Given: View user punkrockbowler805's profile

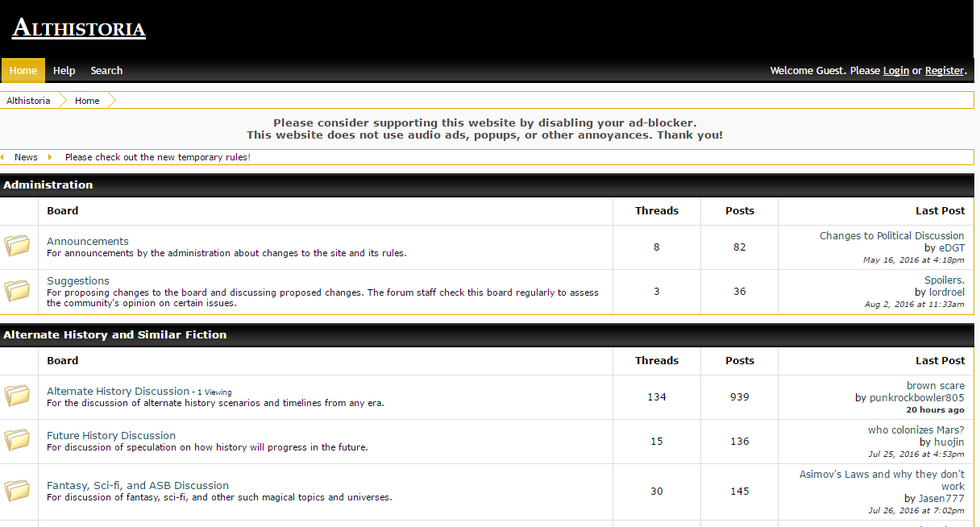Looking at the screenshot, I should 917,398.
